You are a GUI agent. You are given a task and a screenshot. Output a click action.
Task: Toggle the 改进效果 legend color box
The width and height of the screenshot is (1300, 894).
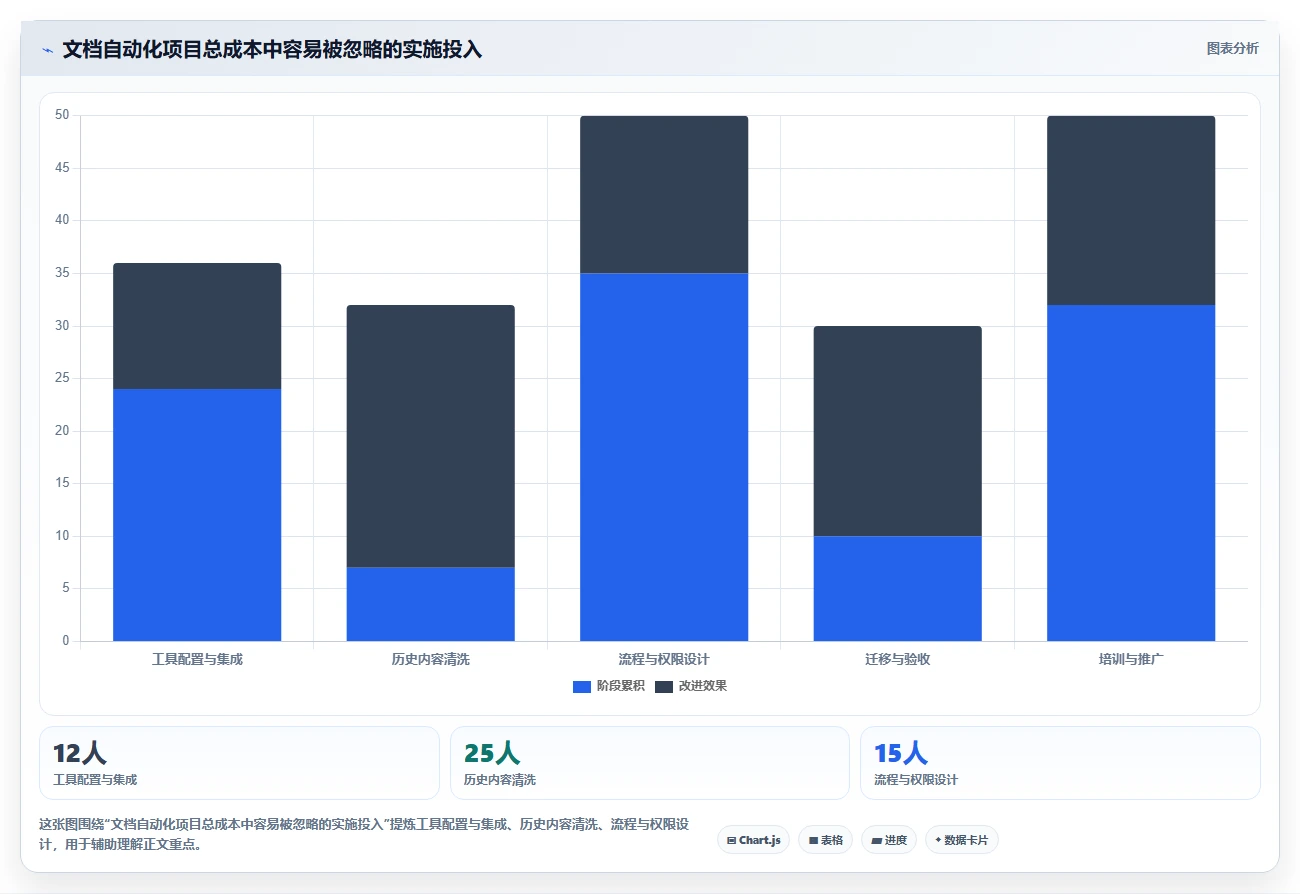click(664, 686)
